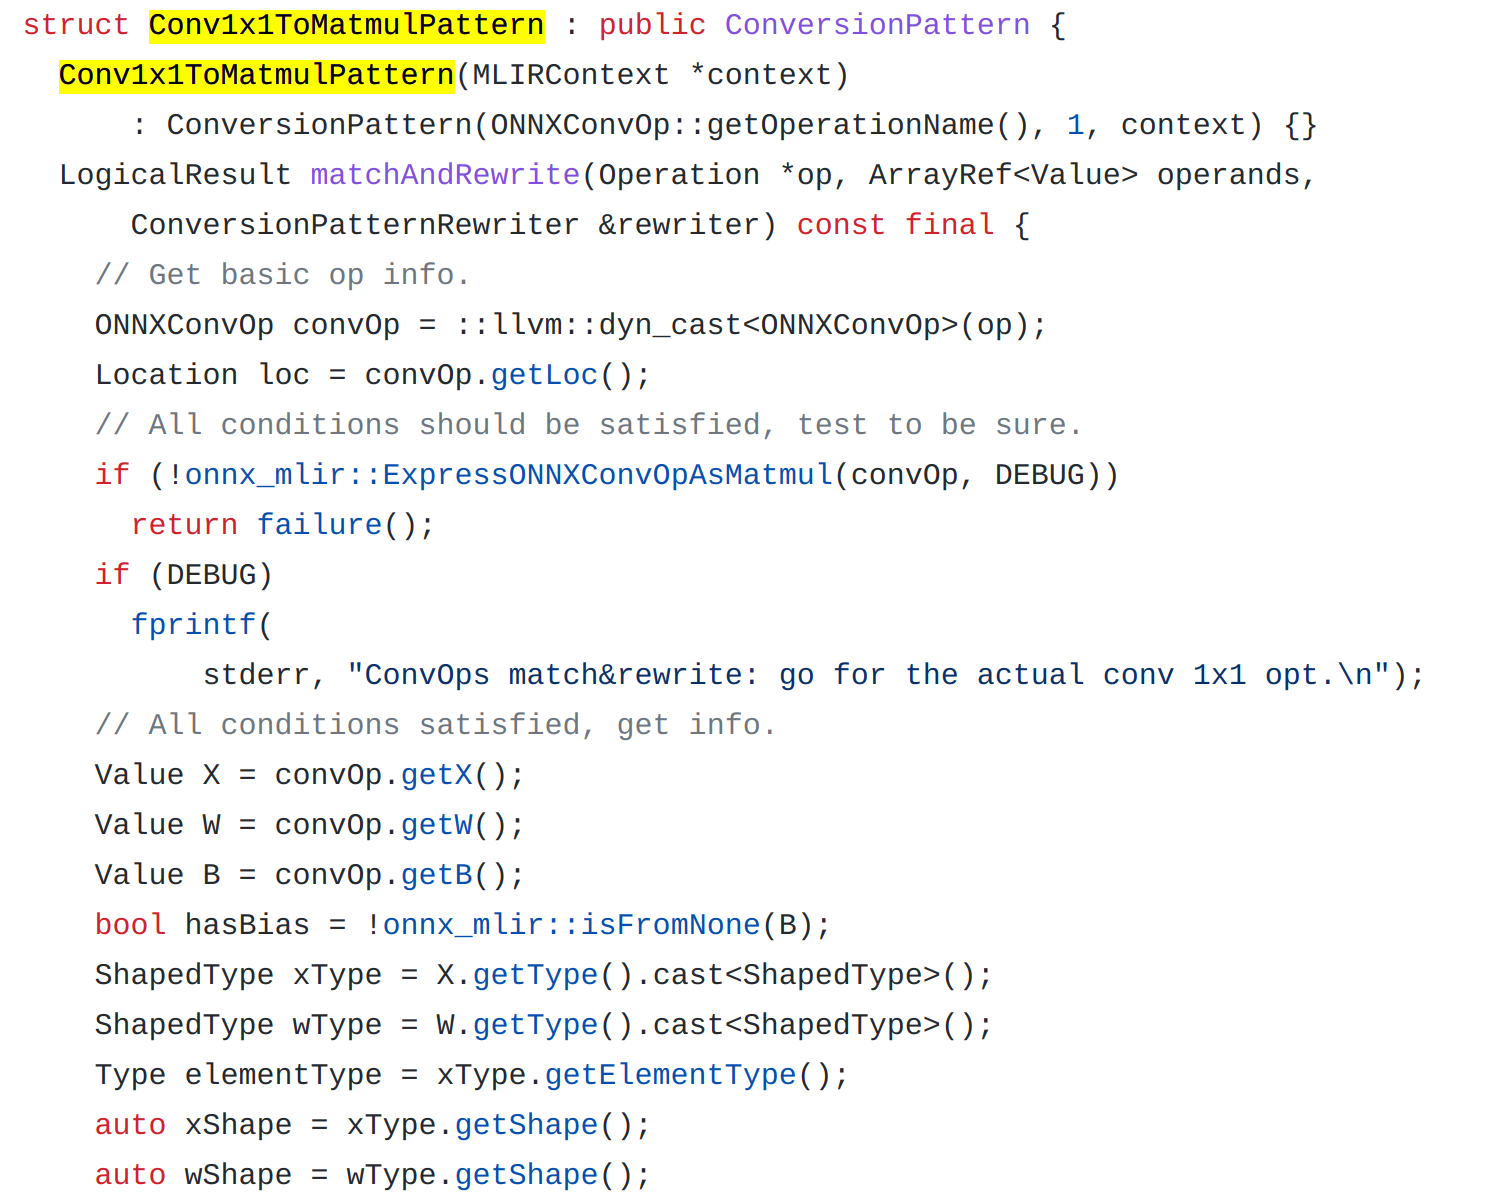Click comment 'All conditions should be satisfied'
1486x1204 pixels.
pyautogui.click(x=588, y=425)
